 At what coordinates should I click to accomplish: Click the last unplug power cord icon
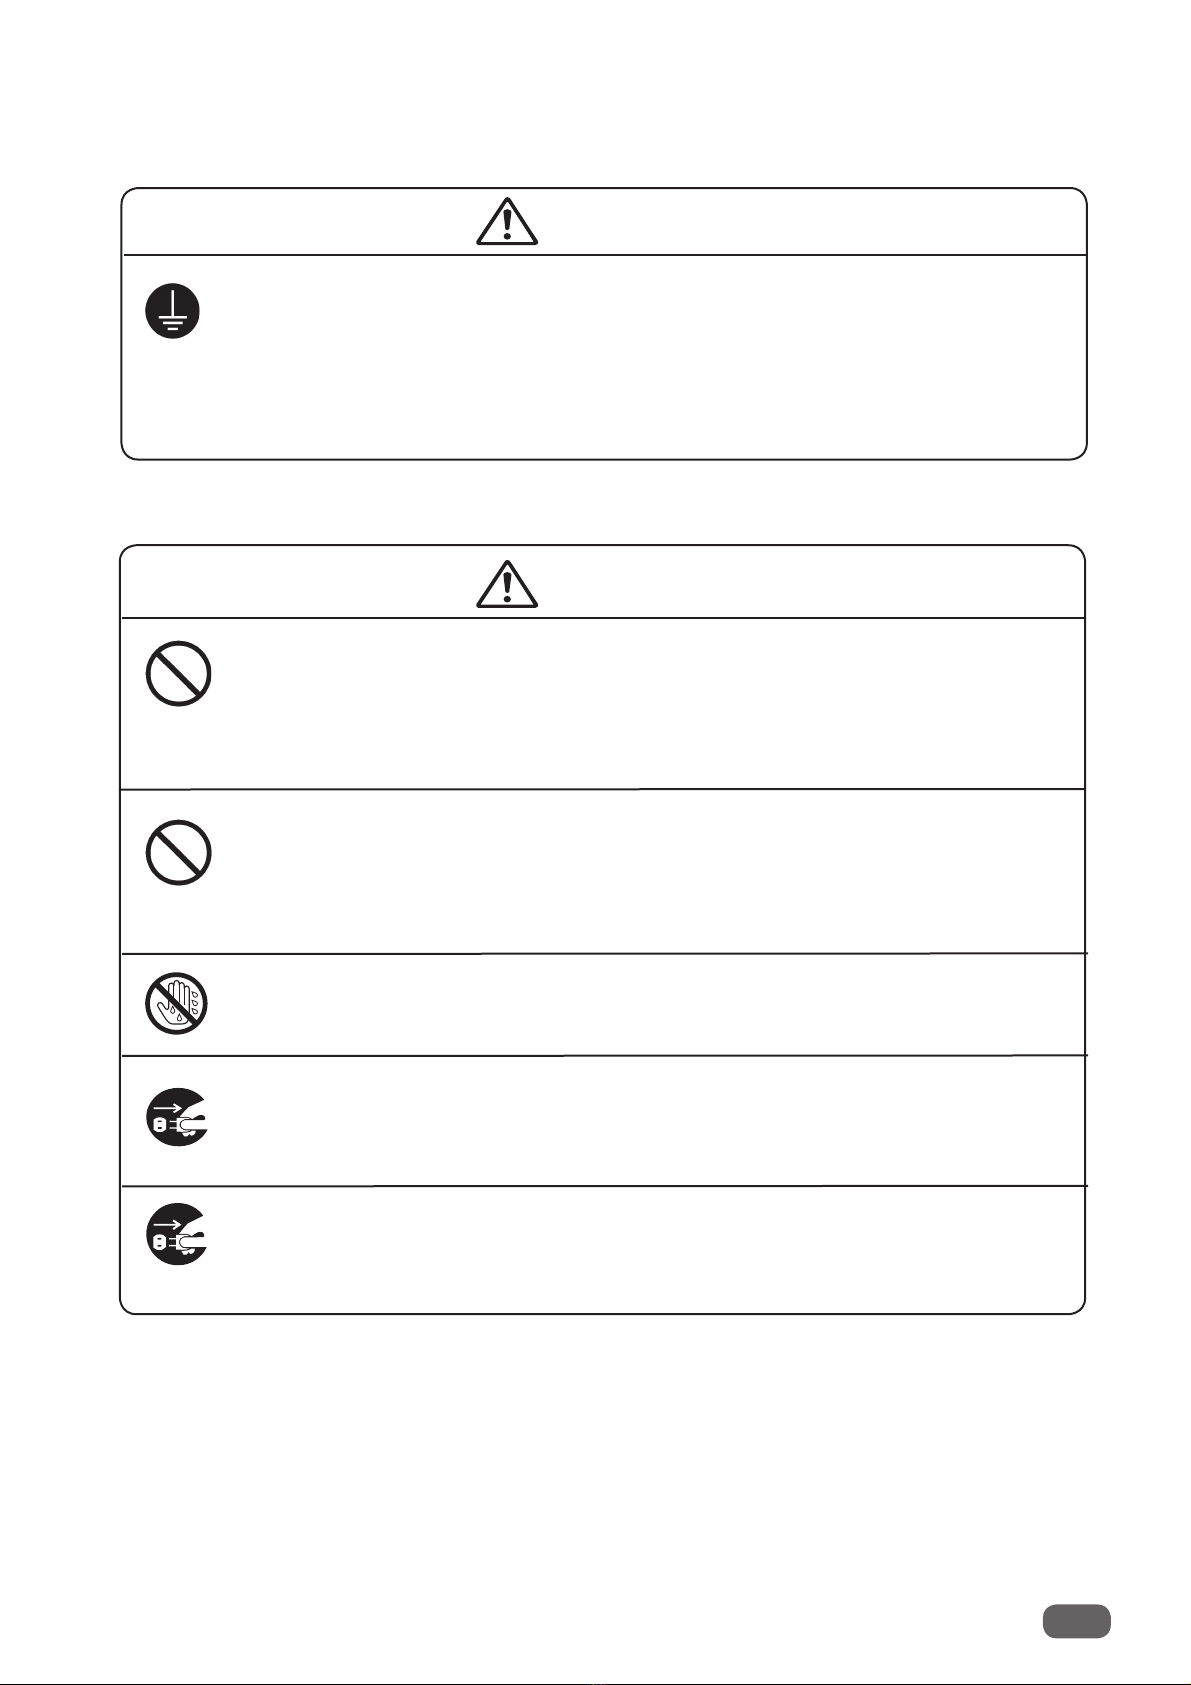177,1234
